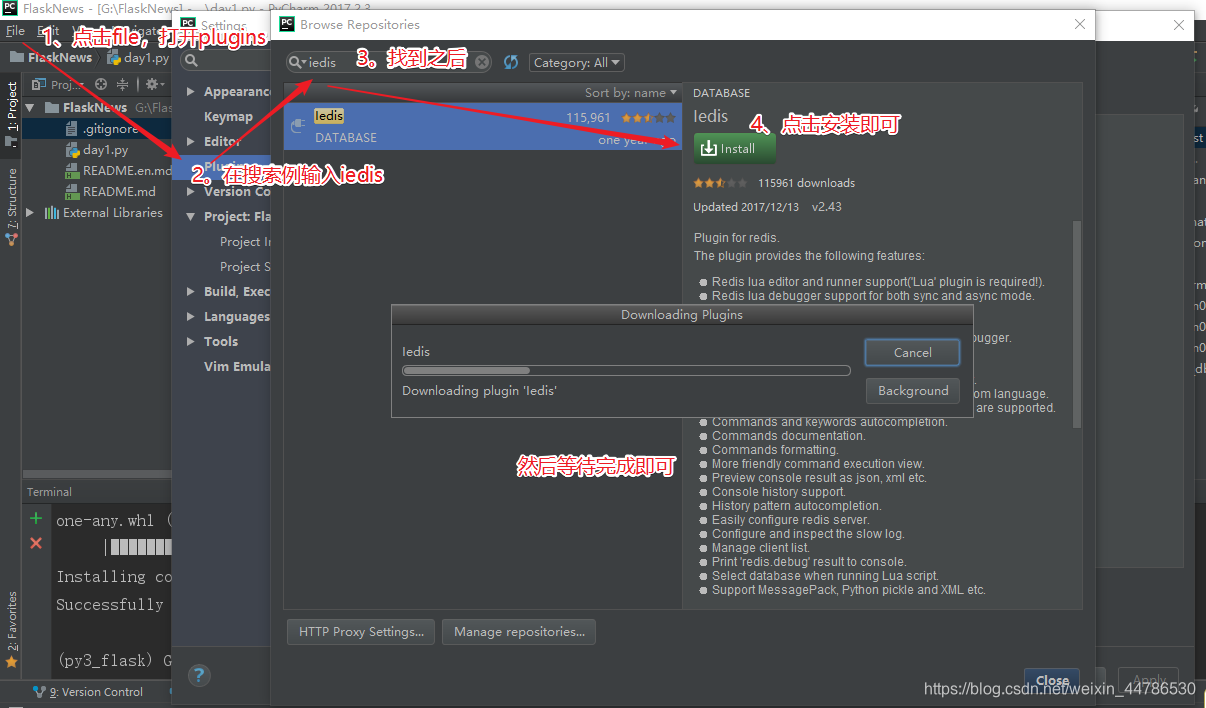Install the Iedis plugin
This screenshot has width=1206, height=708.
(x=734, y=147)
